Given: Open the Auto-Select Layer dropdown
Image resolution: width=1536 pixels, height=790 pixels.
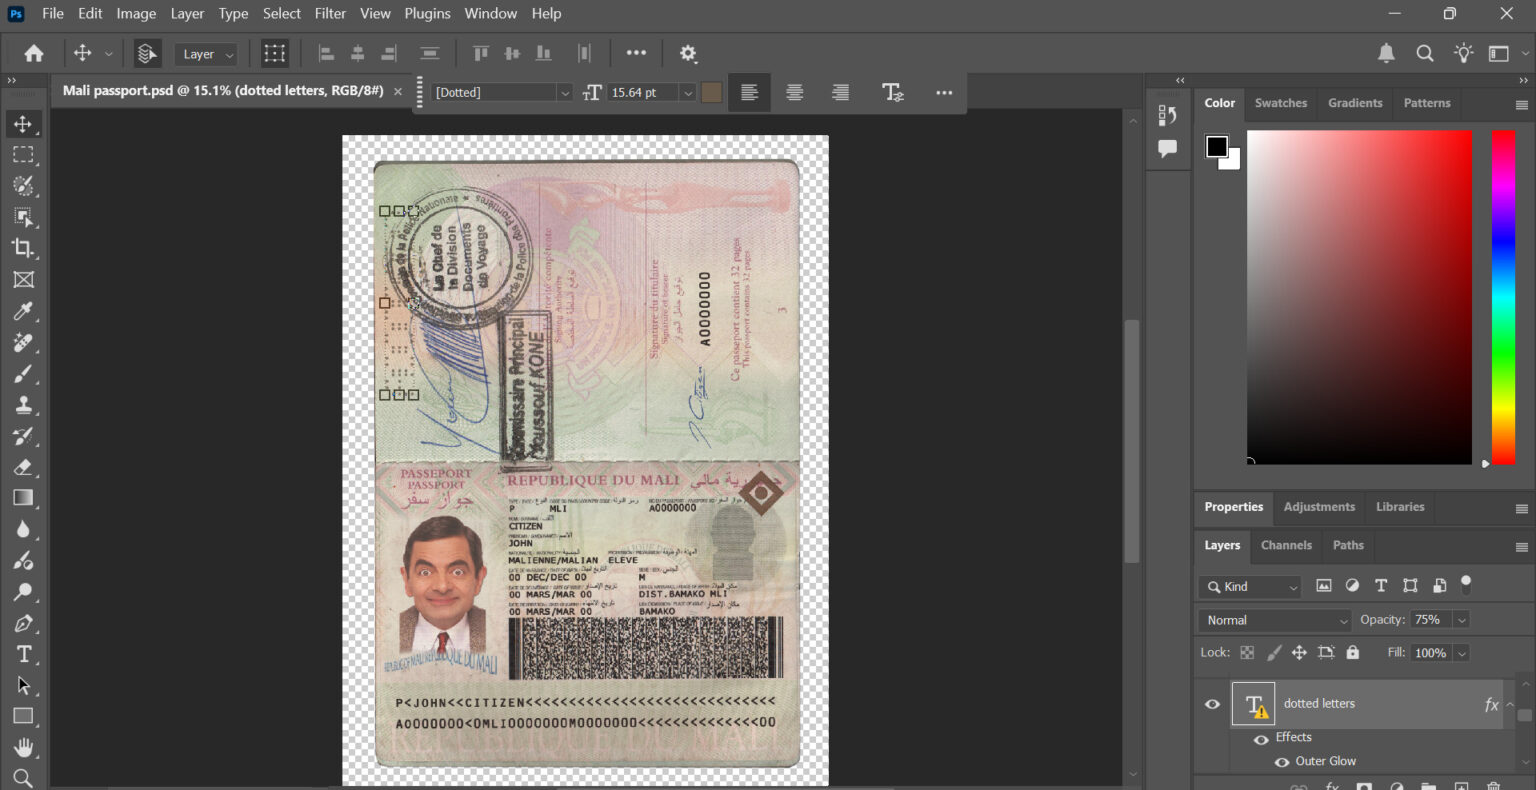Looking at the screenshot, I should tap(207, 54).
